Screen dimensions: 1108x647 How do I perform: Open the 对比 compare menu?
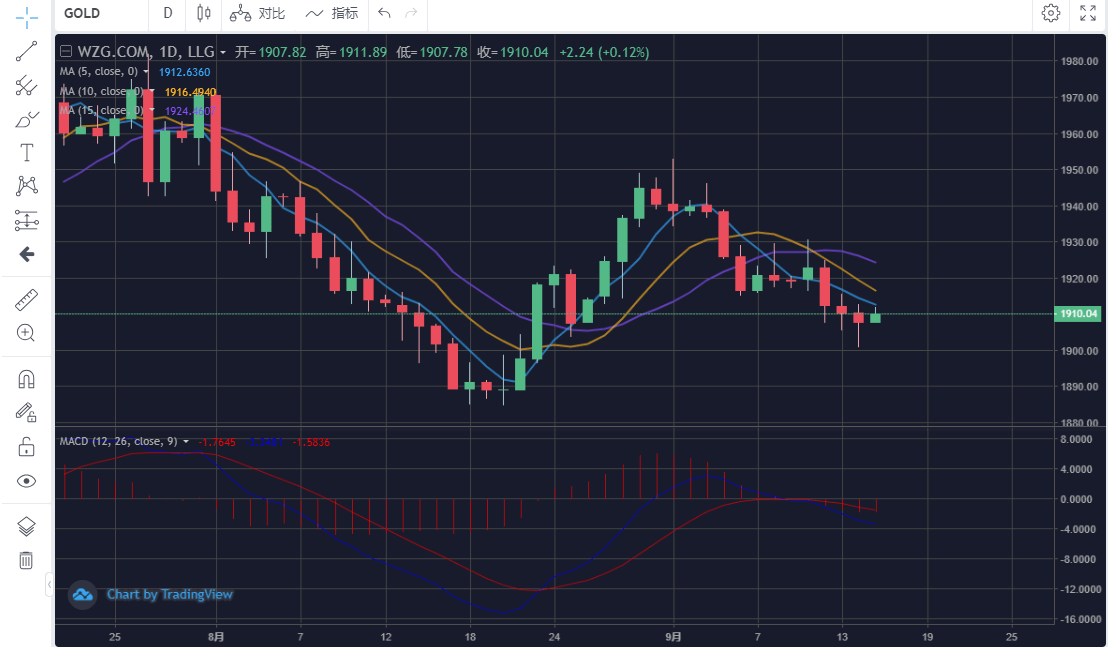[257, 13]
